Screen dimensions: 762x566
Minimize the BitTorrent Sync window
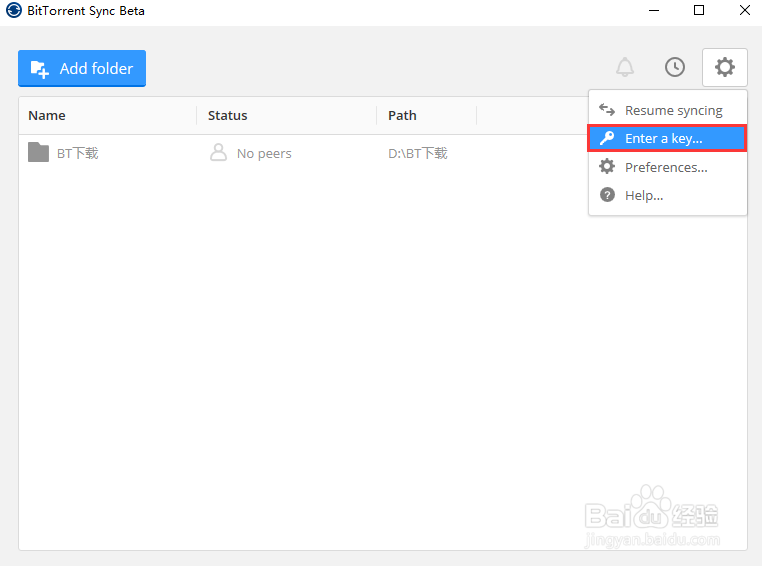(654, 10)
